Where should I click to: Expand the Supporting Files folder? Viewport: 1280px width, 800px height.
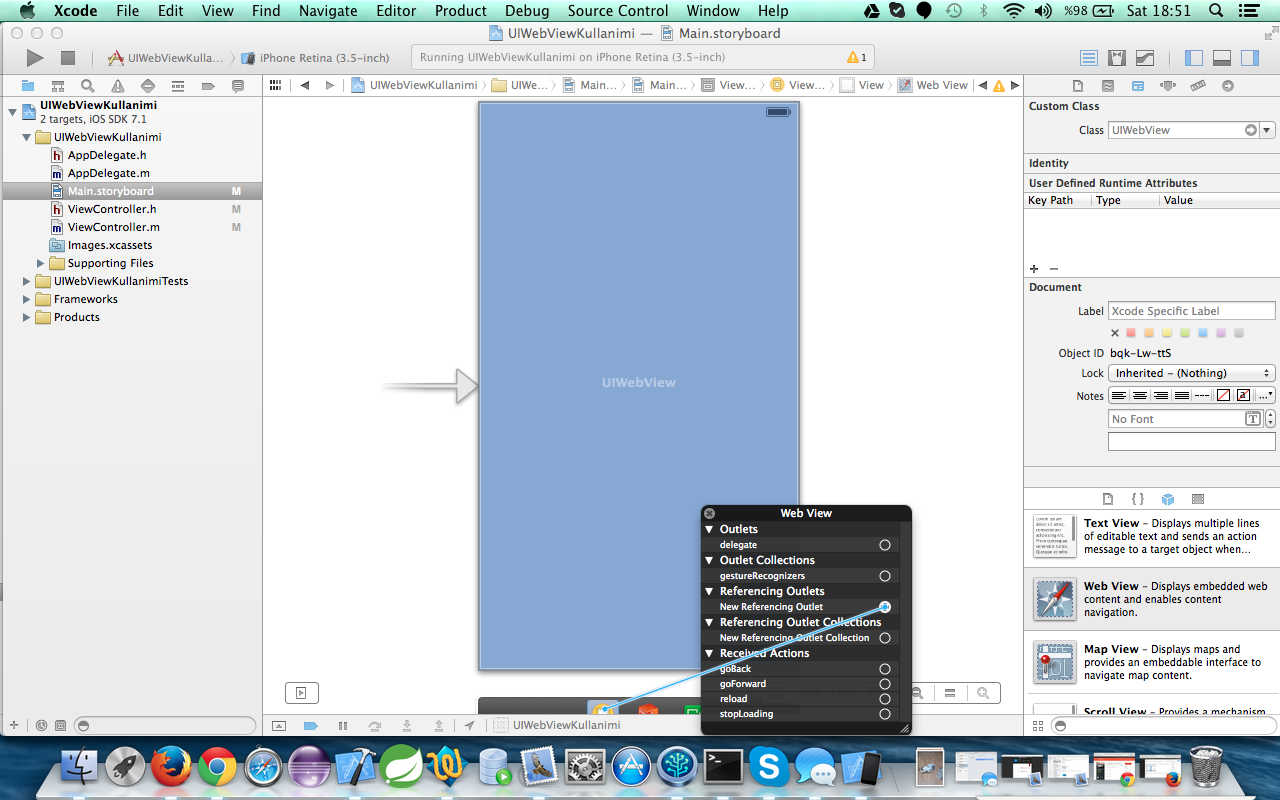click(x=41, y=263)
